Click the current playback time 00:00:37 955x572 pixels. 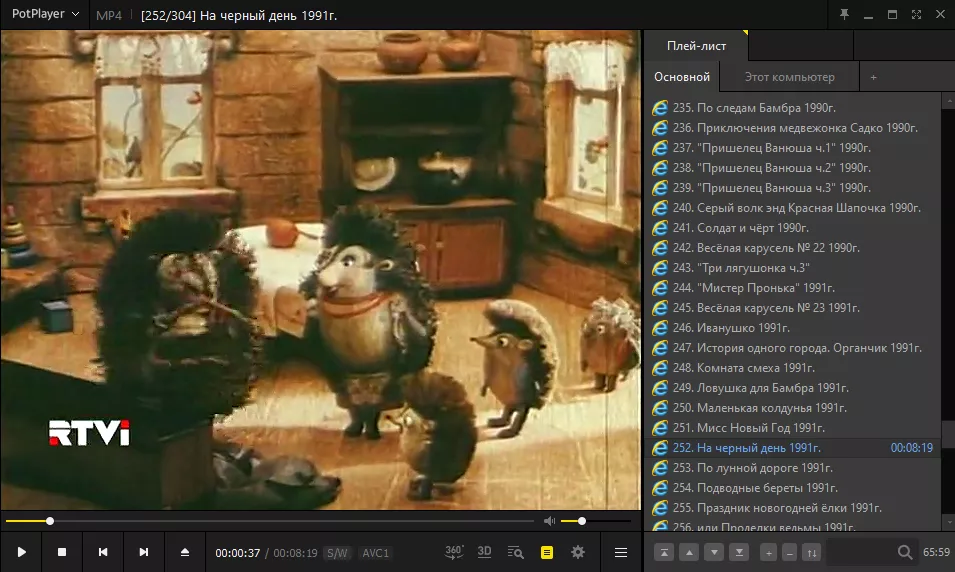(238, 553)
